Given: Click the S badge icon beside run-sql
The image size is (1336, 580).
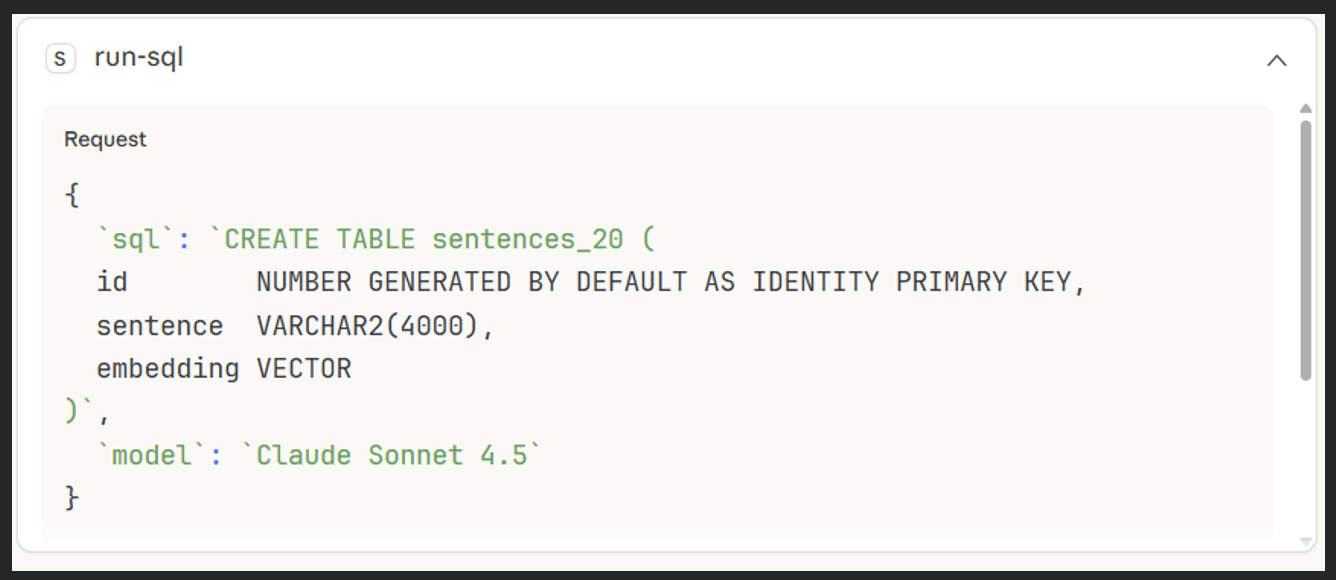Looking at the screenshot, I should click(x=60, y=59).
